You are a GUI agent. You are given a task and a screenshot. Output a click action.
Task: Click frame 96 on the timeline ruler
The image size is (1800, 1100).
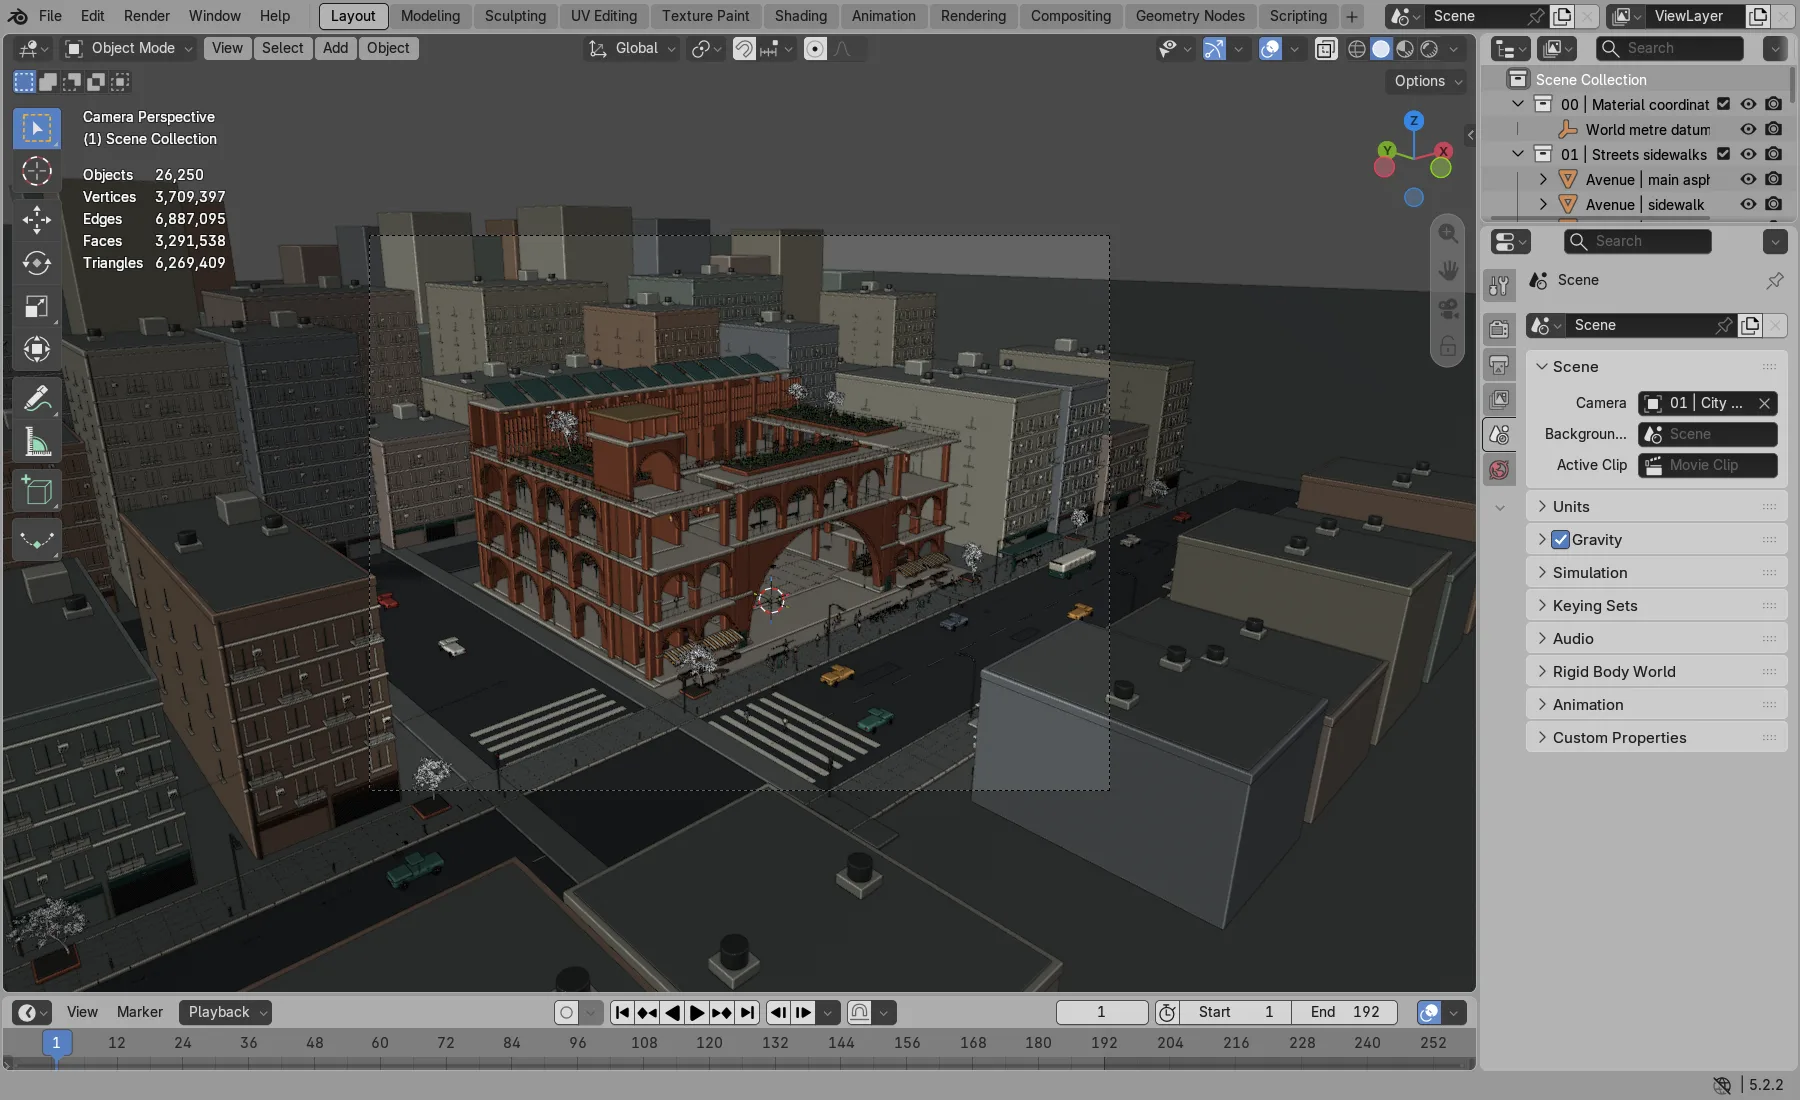pyautogui.click(x=578, y=1042)
